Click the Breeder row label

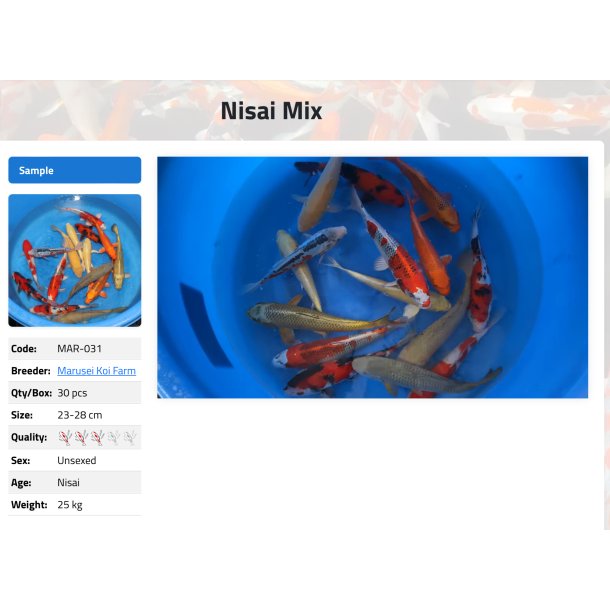pyautogui.click(x=31, y=371)
